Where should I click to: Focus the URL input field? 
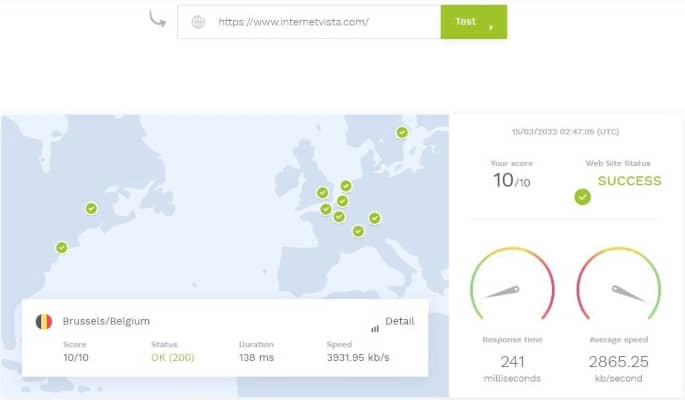[x=309, y=22]
